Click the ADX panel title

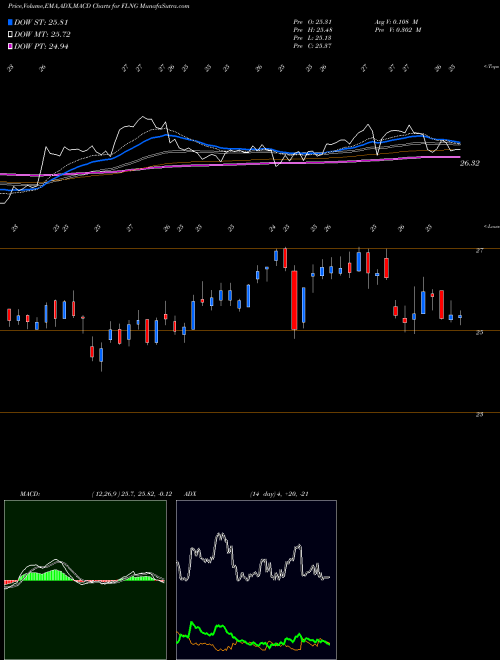[x=190, y=494]
